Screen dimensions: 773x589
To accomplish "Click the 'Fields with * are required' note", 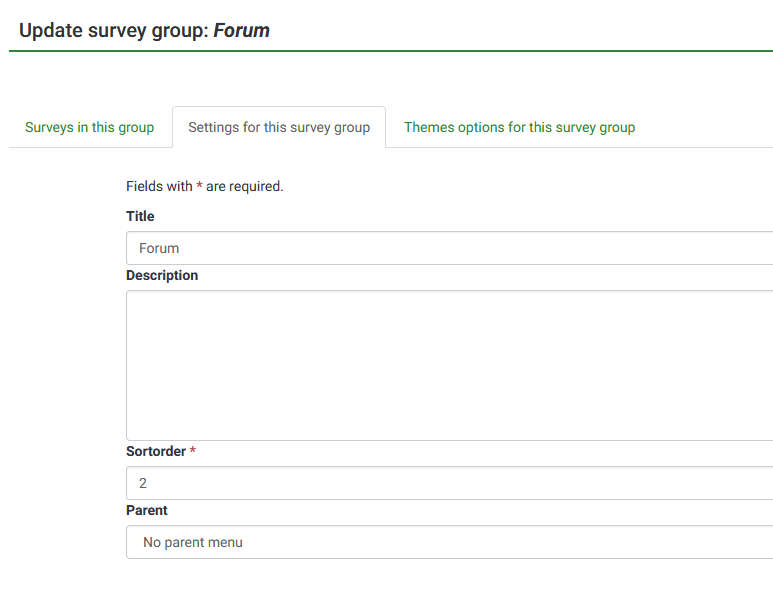I will (205, 186).
